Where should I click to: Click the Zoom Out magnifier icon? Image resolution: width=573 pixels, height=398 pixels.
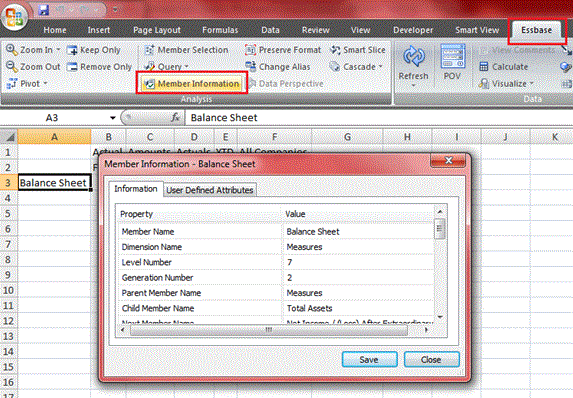pos(12,67)
